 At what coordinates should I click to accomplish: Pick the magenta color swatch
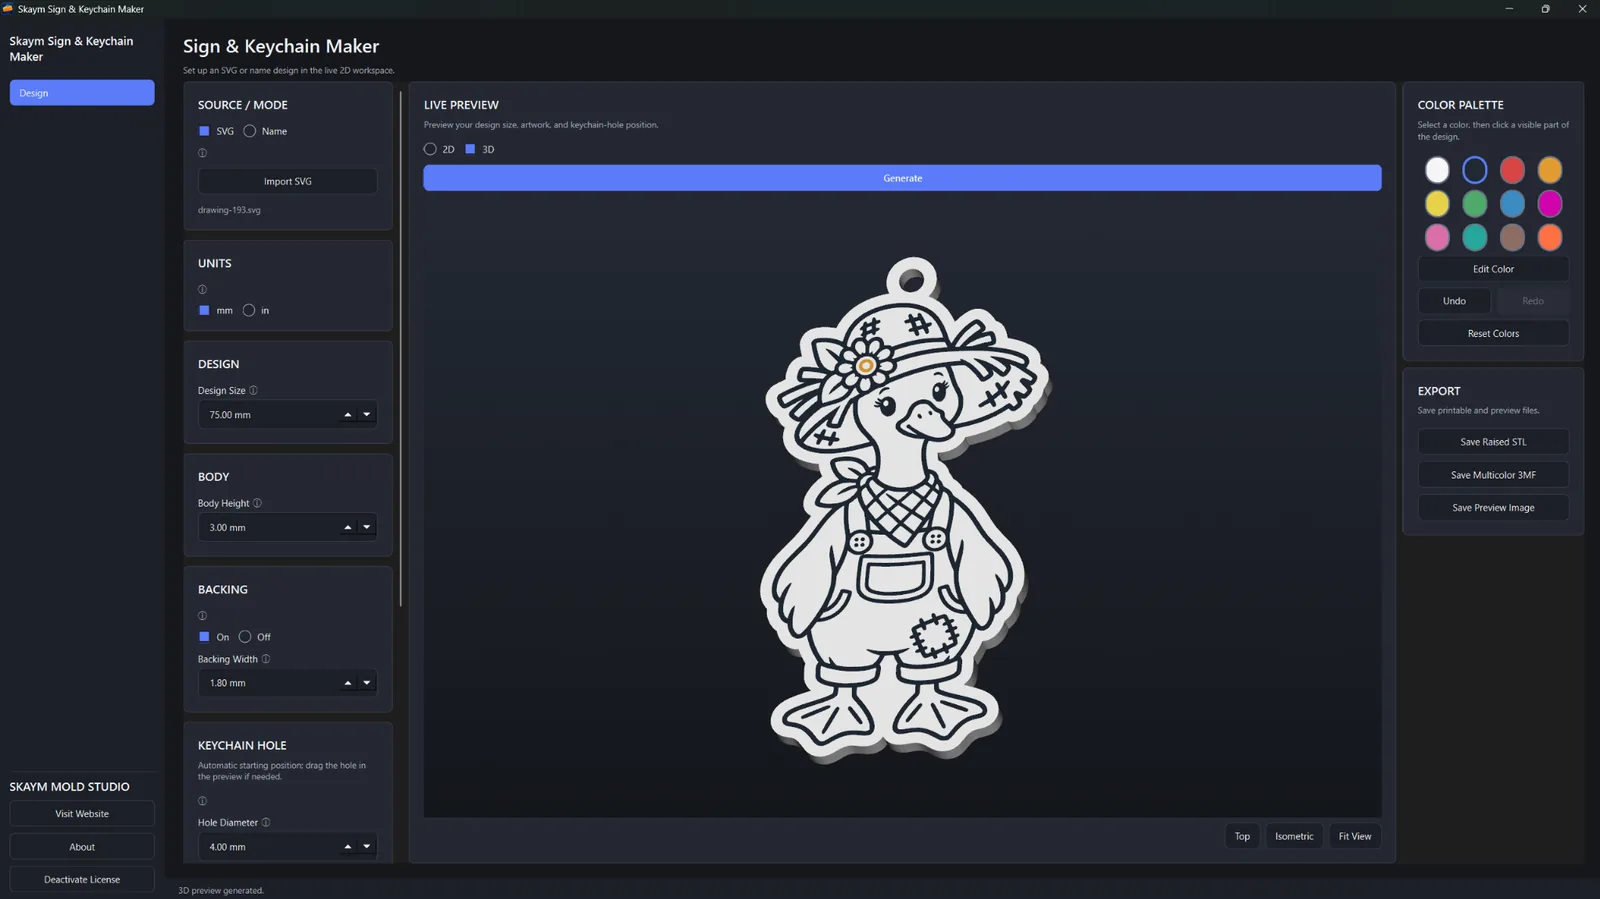click(x=1550, y=204)
